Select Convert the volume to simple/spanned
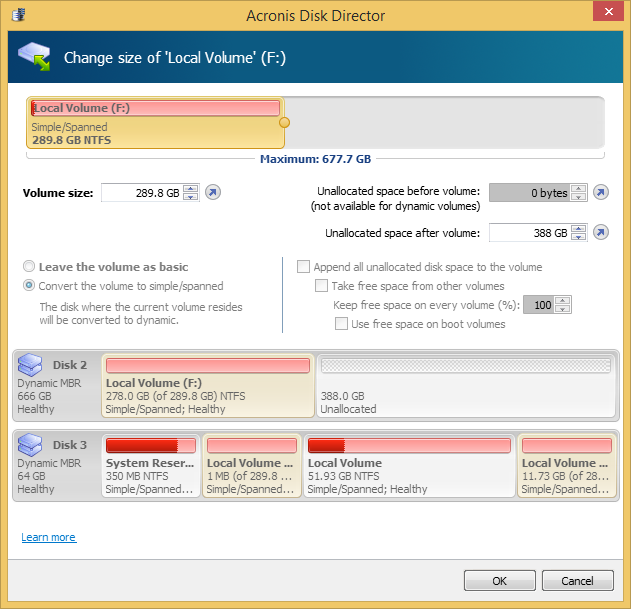The height and width of the screenshot is (609, 631). [29, 286]
